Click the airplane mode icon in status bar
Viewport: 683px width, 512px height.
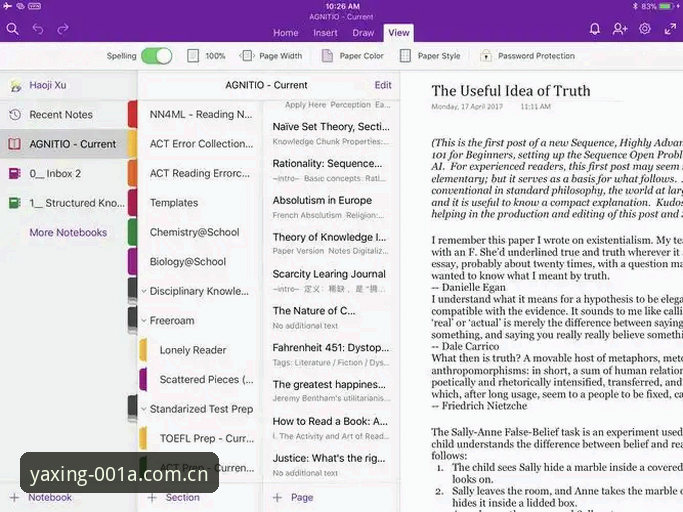[x=7, y=6]
